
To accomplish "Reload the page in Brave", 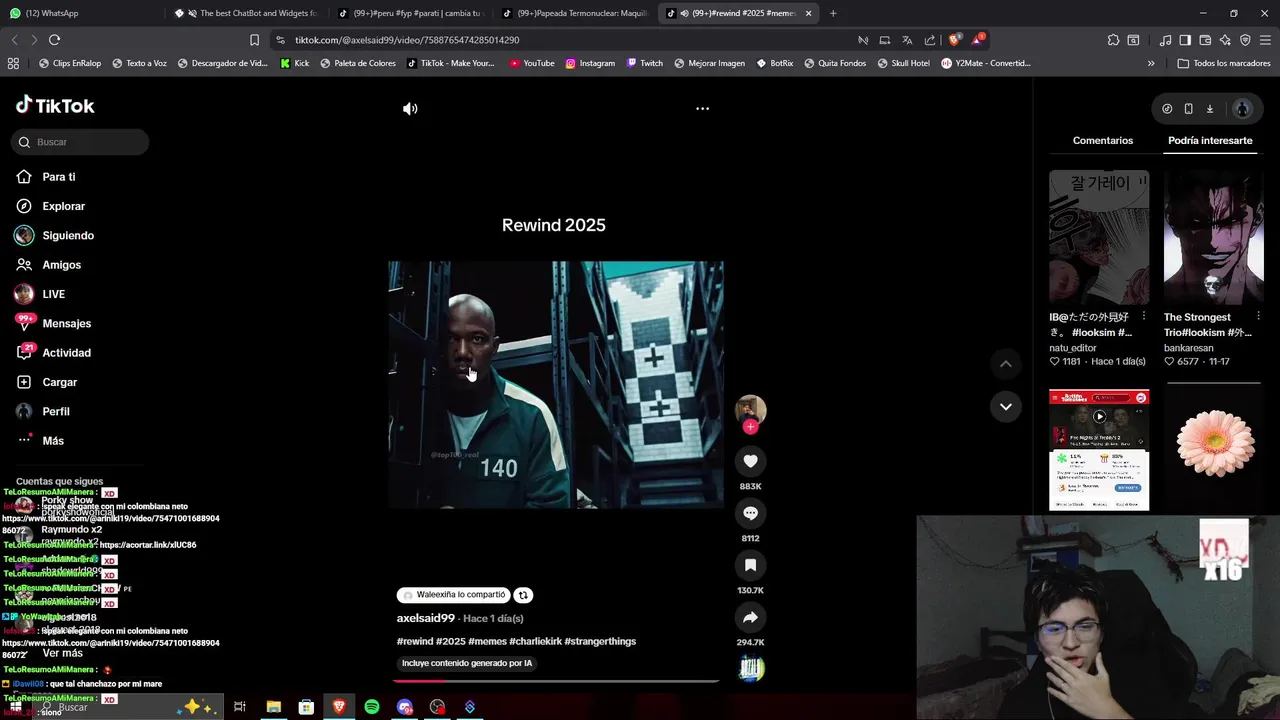I will pyautogui.click(x=54, y=40).
